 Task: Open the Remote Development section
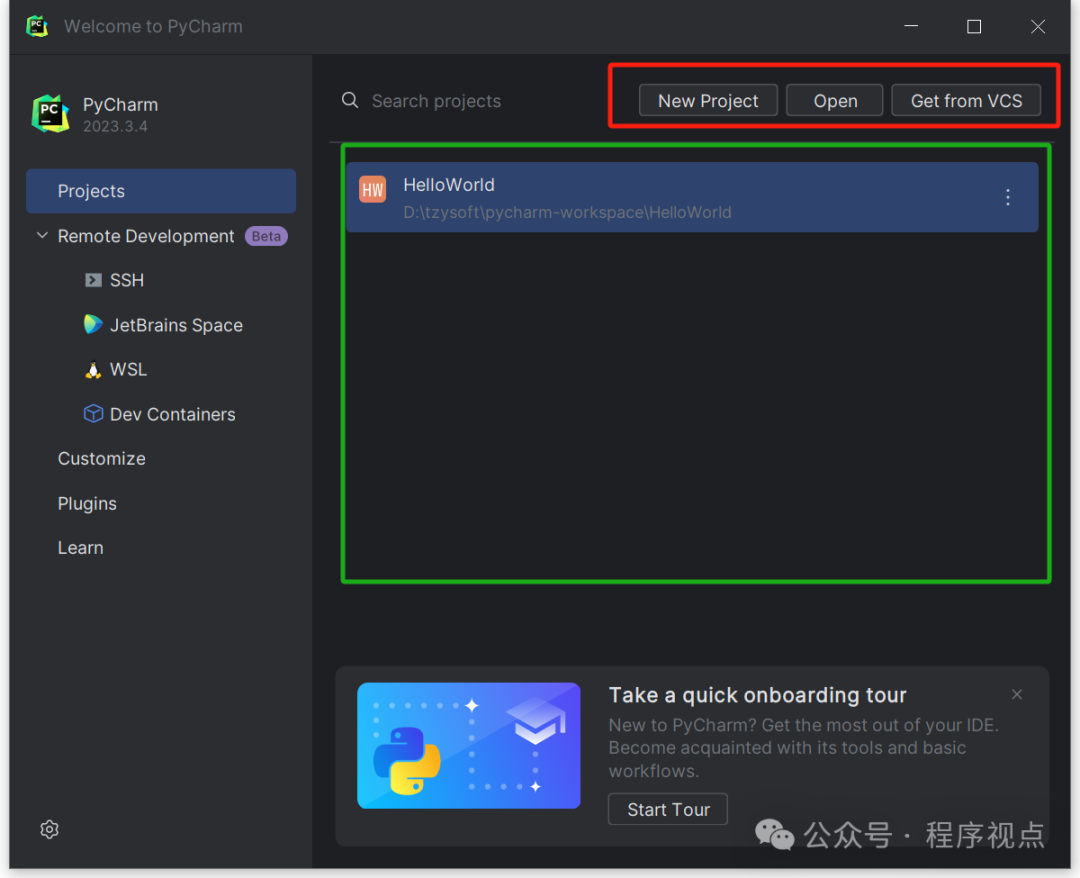[x=146, y=236]
